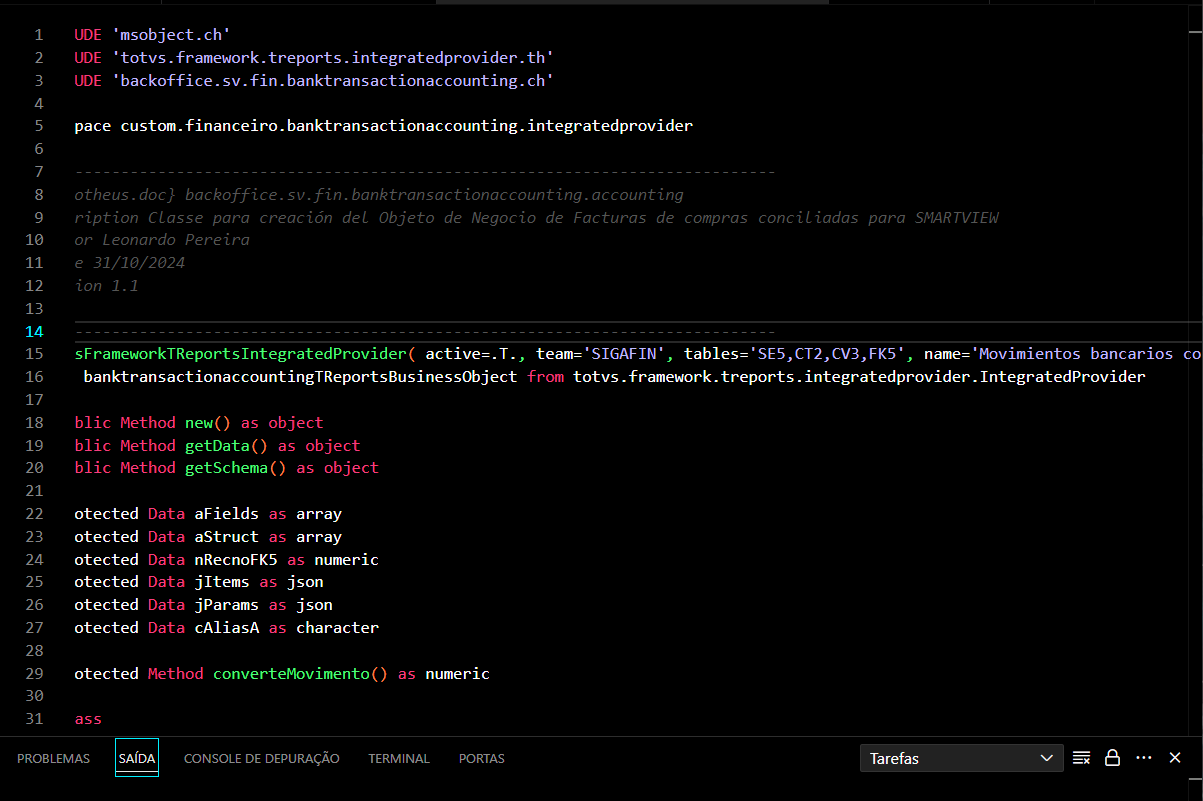
Task: Open the panel's more actions menu
Action: pos(1144,758)
